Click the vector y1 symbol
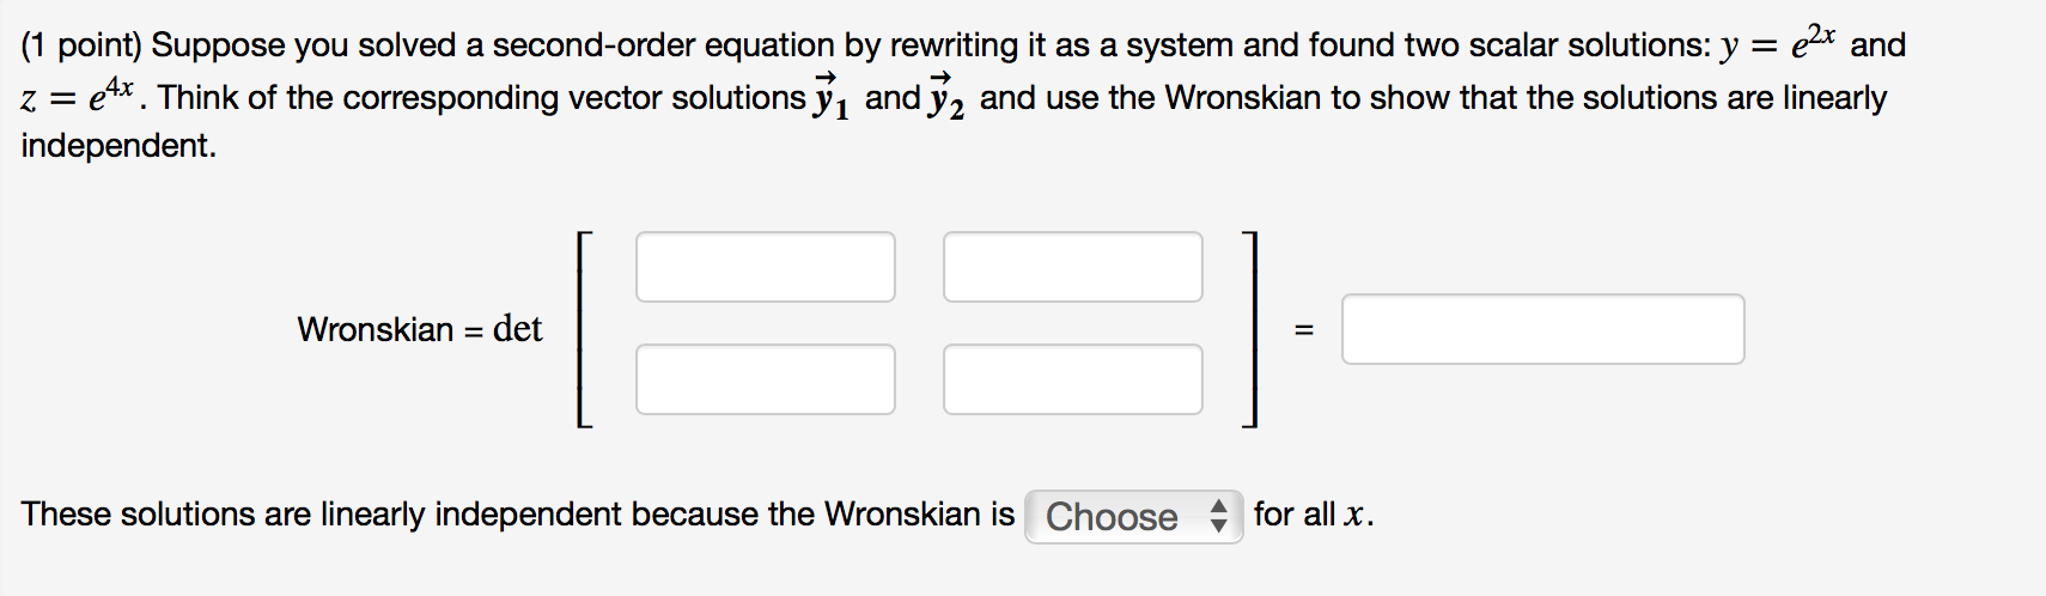 click(x=831, y=96)
